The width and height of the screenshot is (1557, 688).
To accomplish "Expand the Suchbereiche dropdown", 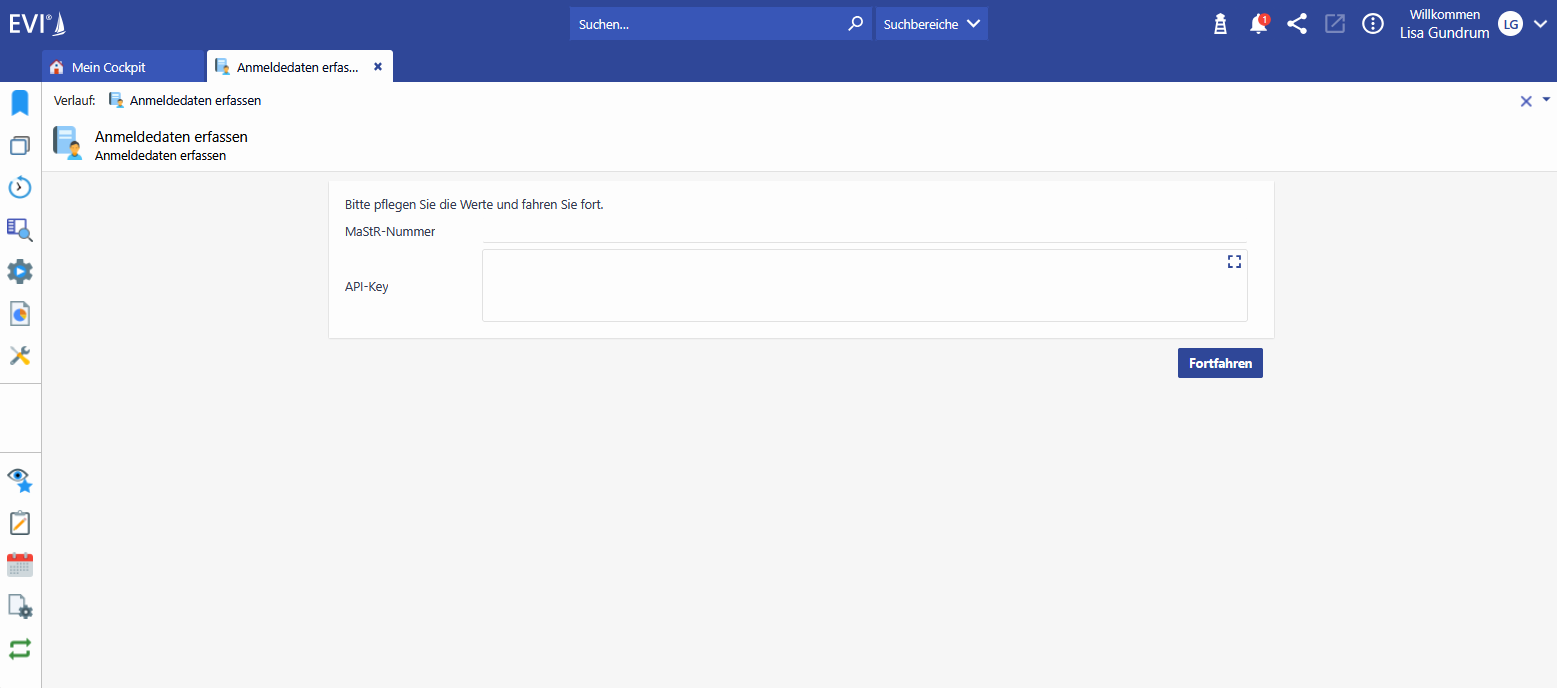I will pos(931,24).
